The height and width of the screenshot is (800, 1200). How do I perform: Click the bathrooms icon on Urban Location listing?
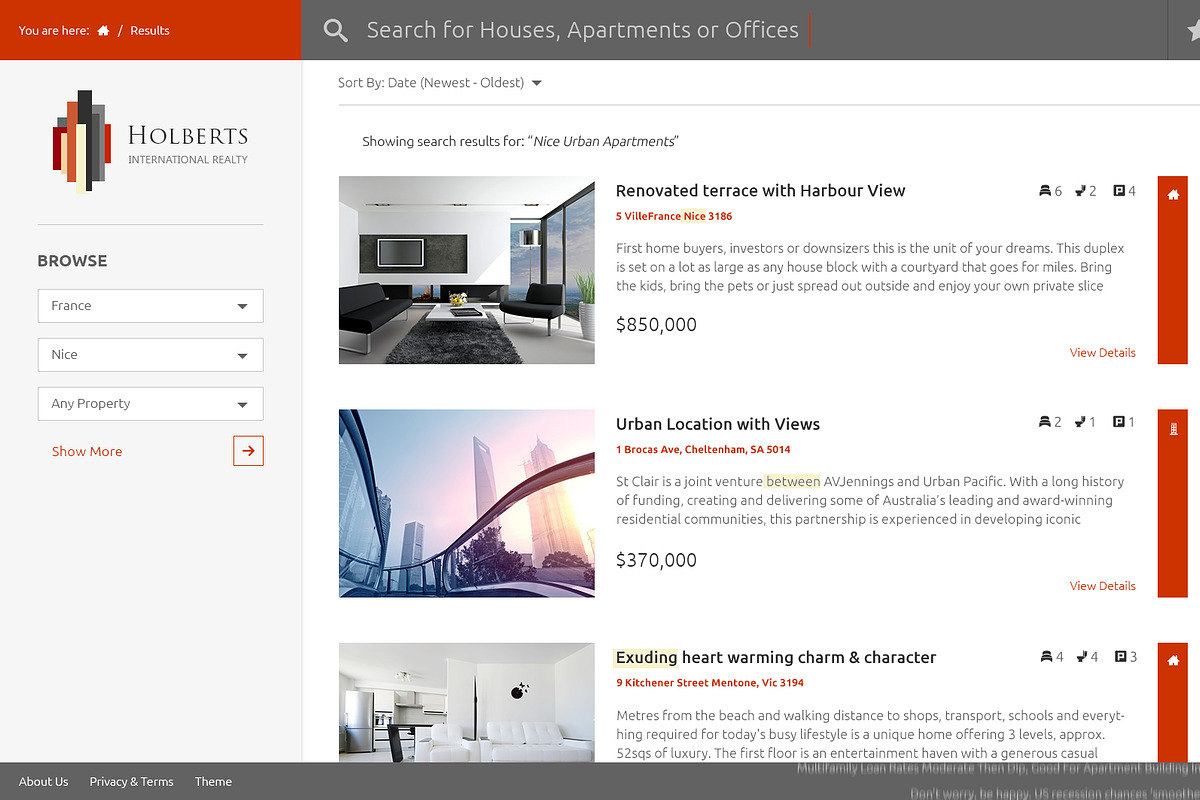click(1081, 422)
